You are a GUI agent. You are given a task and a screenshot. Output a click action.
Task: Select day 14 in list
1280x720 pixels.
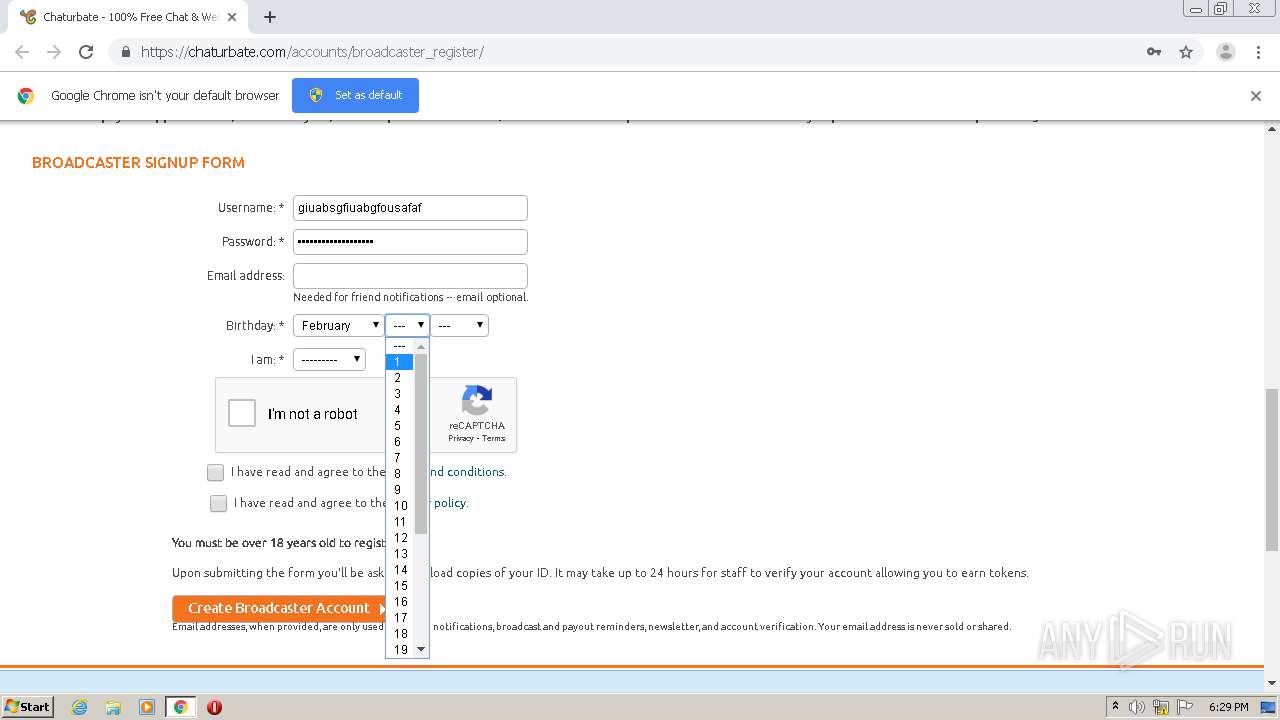tap(400, 570)
